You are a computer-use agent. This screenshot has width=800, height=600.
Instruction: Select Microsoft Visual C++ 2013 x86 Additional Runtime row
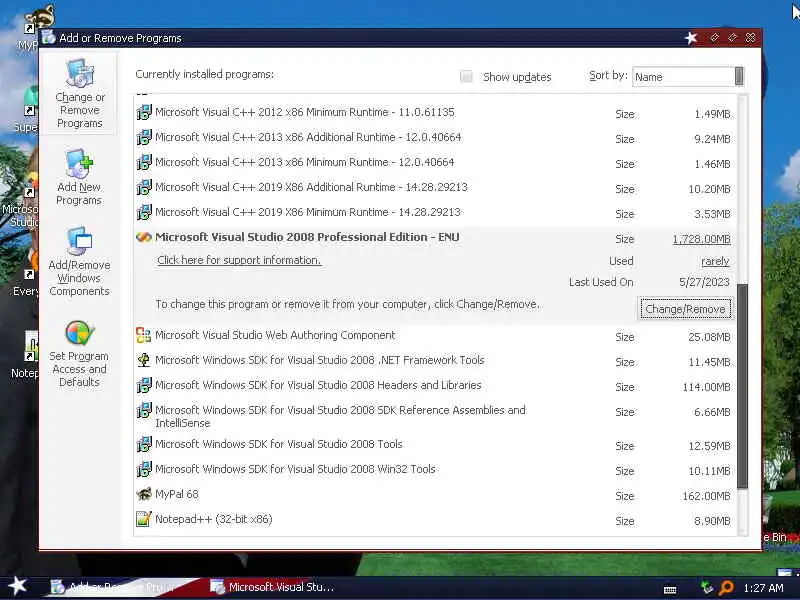(435, 137)
